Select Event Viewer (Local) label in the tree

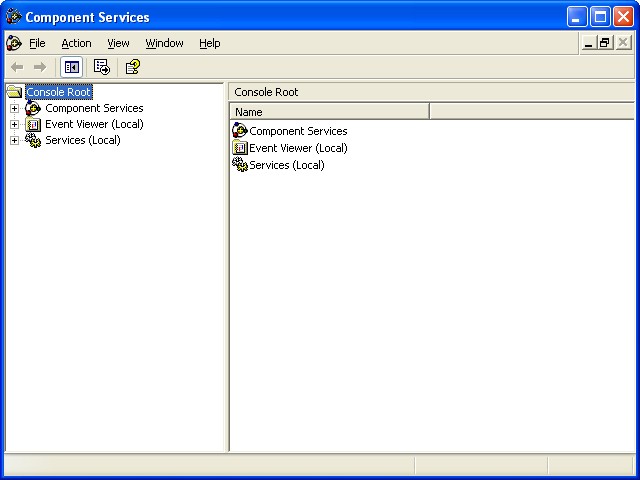[x=94, y=124]
